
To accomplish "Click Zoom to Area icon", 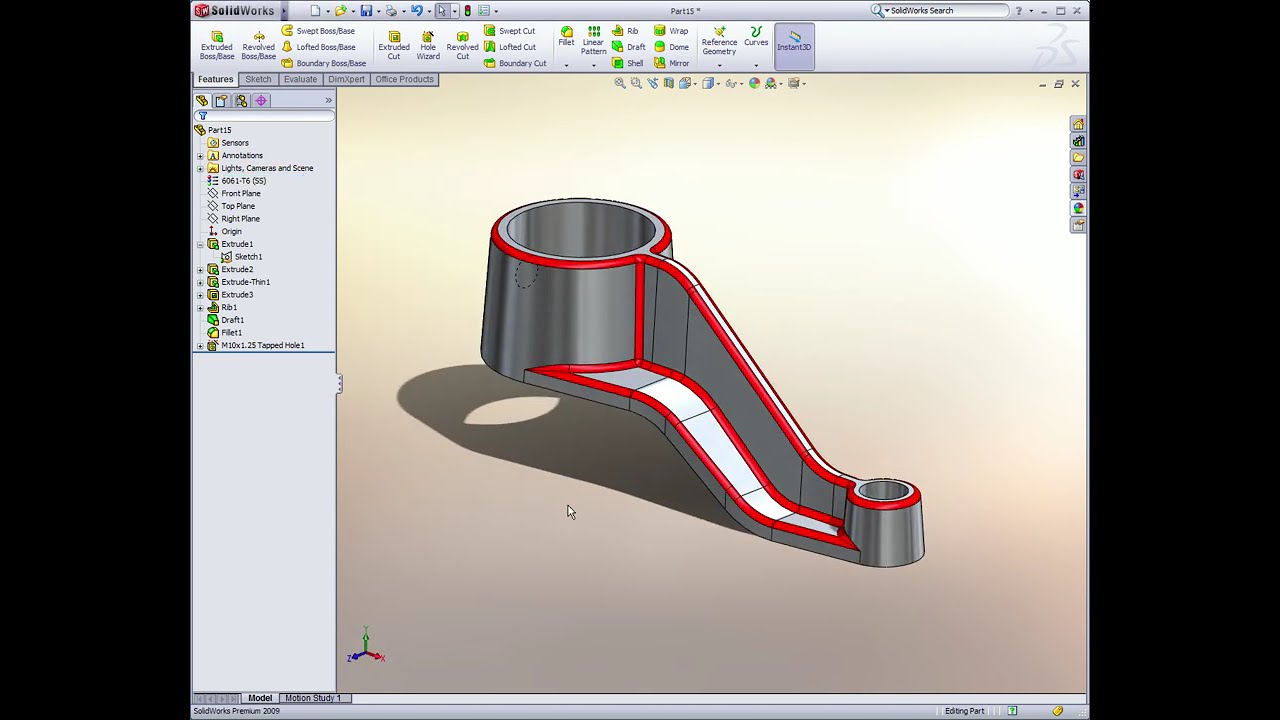I will (x=636, y=83).
